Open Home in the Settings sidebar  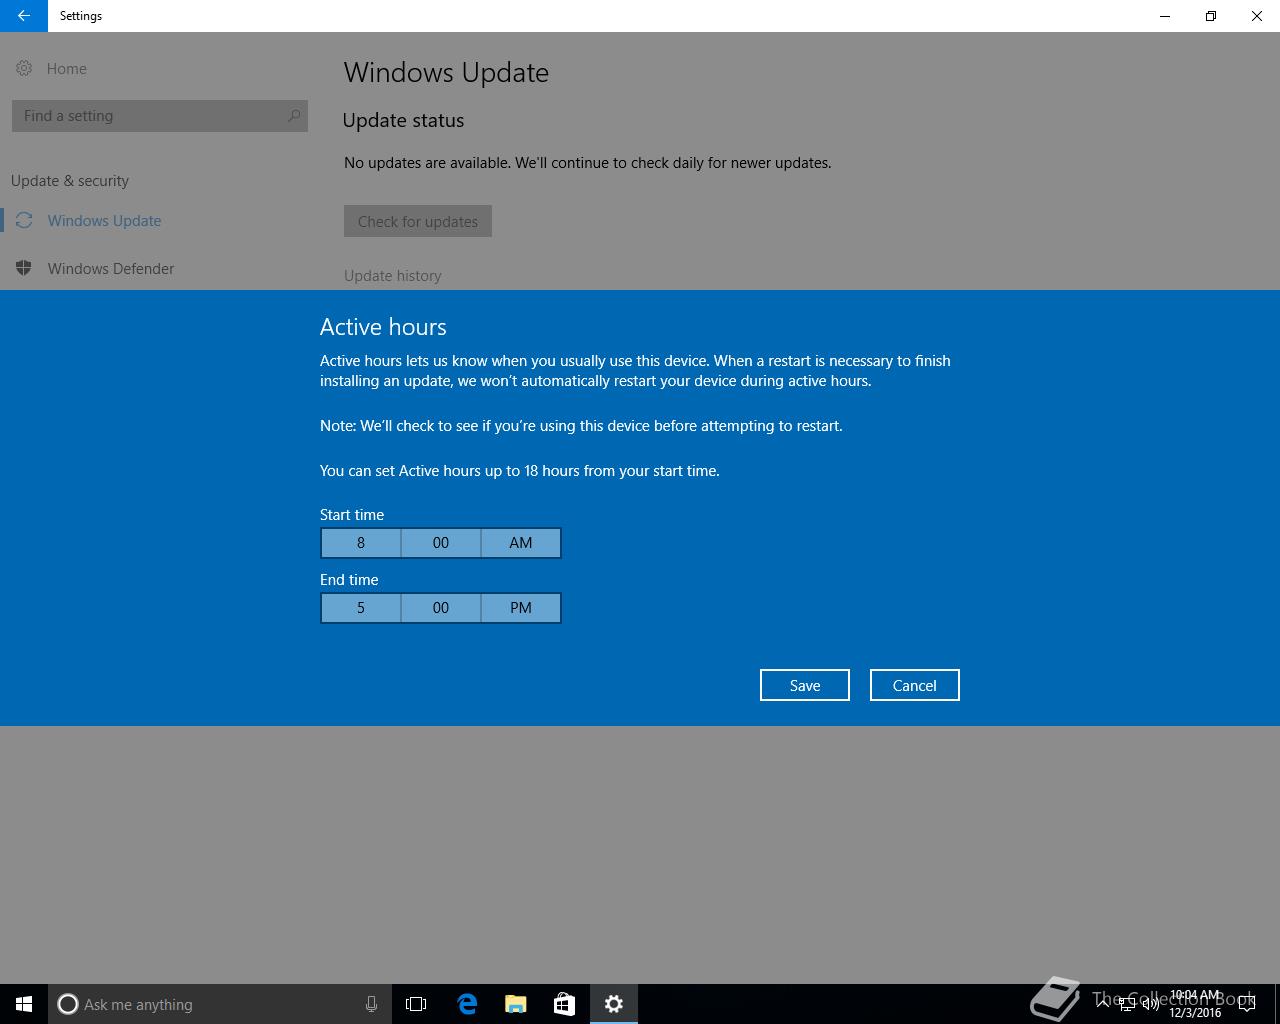tap(66, 69)
